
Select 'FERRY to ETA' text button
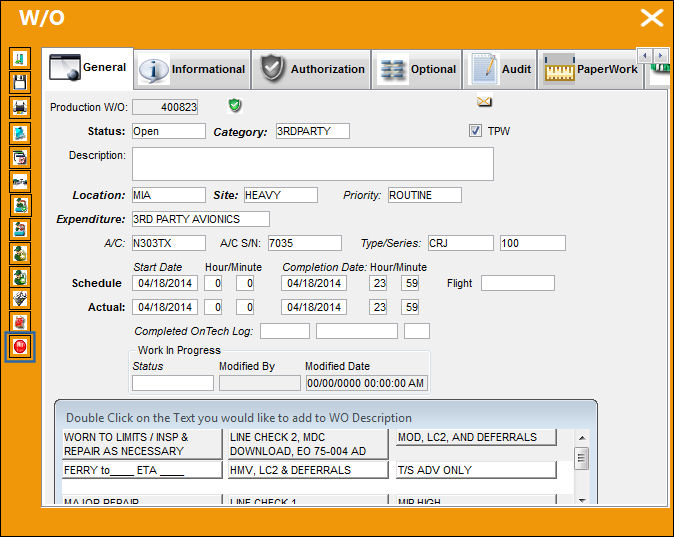[142, 470]
